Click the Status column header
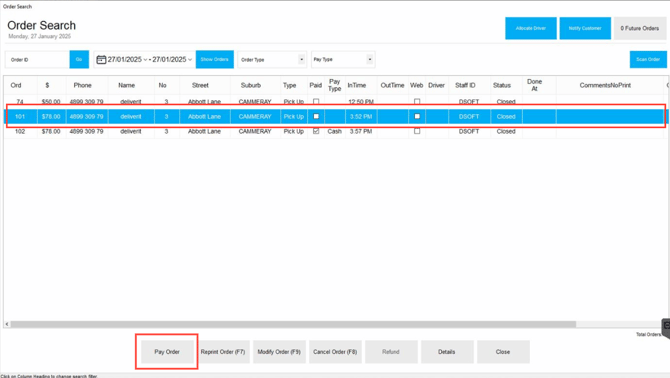The height and width of the screenshot is (378, 670). point(502,85)
